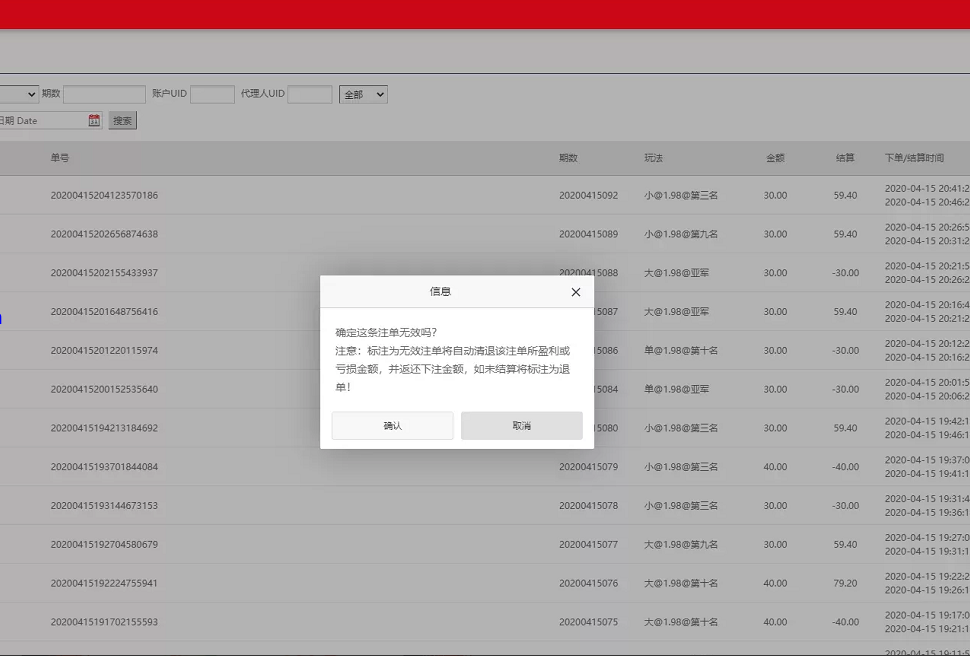Click amount 40.00 in period 20200415079 row
The height and width of the screenshot is (656, 970).
[775, 467]
